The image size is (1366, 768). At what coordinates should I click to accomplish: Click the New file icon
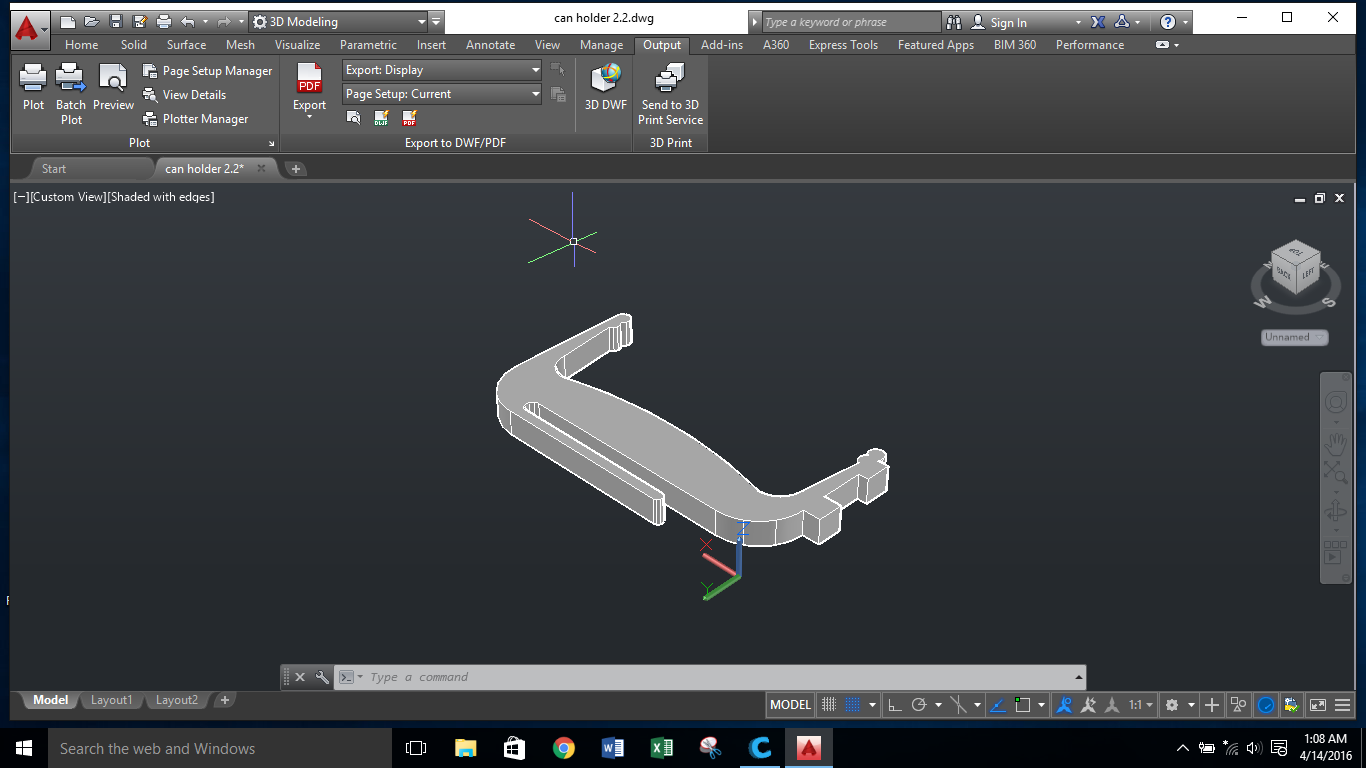point(68,22)
